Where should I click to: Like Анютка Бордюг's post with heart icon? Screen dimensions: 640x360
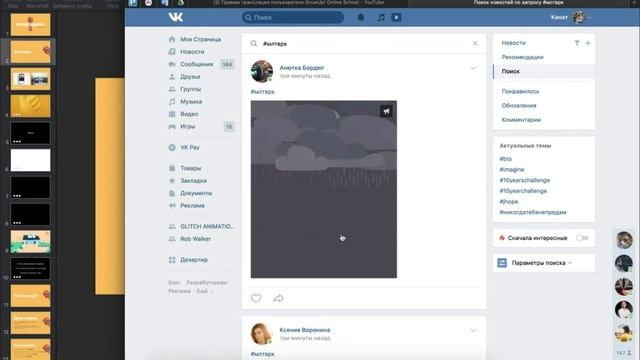tap(256, 298)
